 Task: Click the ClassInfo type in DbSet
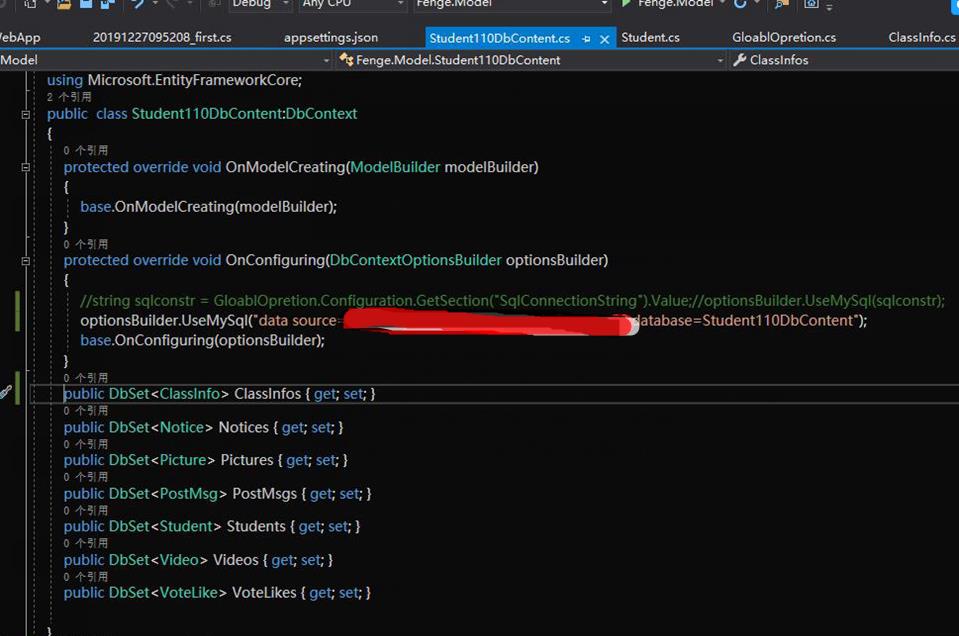189,394
